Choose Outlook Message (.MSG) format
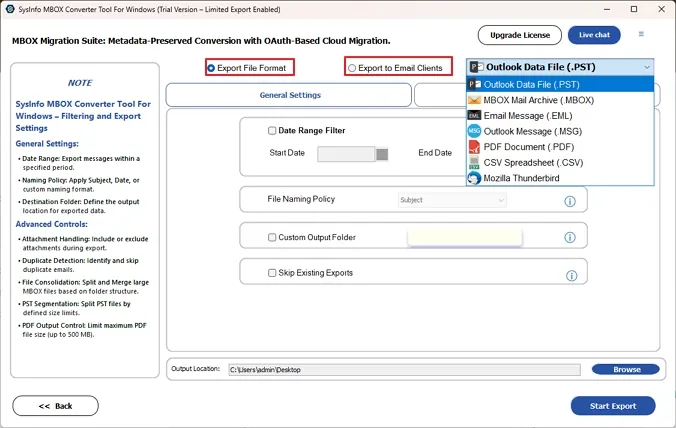Screen dimensions: 676x428 560,131
